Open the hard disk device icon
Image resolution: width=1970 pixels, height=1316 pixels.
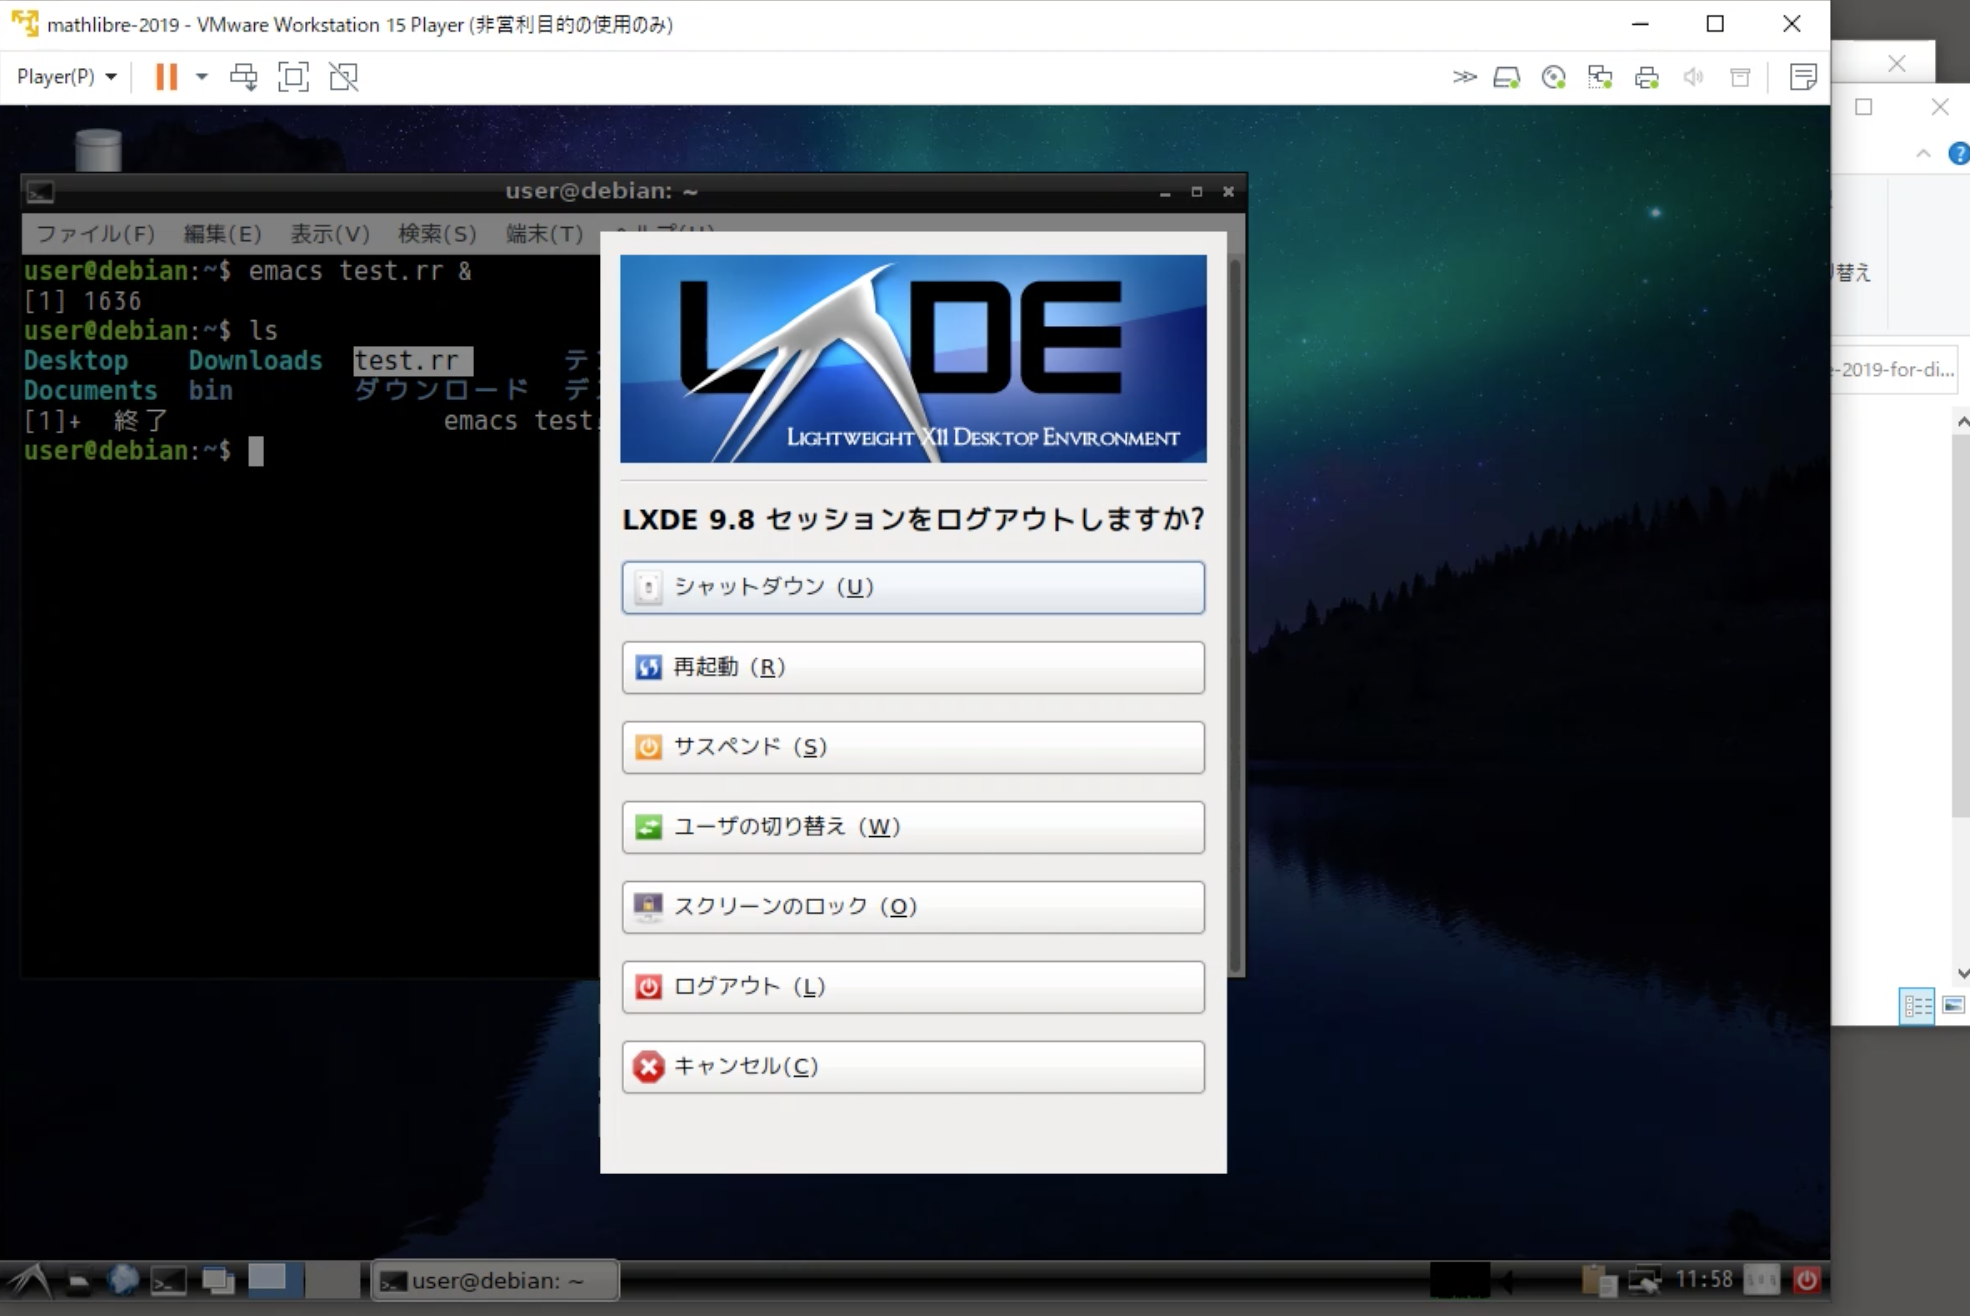click(x=1506, y=76)
